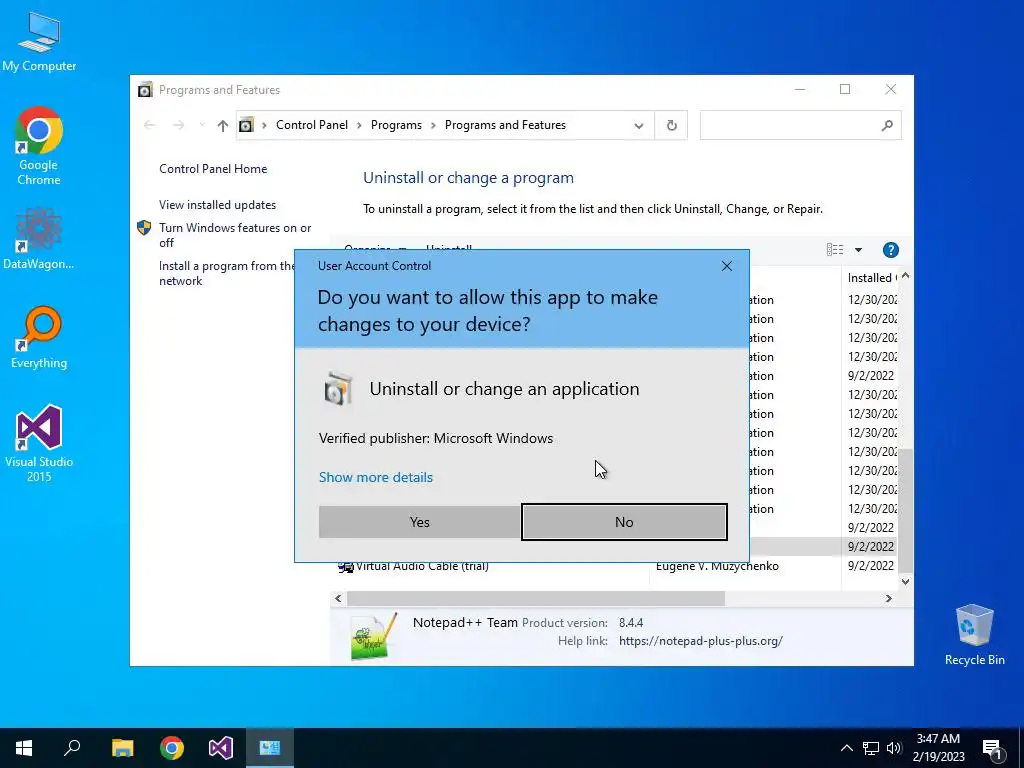The width and height of the screenshot is (1024, 768).
Task: Click the Notepad++ icon in details pane
Action: (x=374, y=637)
